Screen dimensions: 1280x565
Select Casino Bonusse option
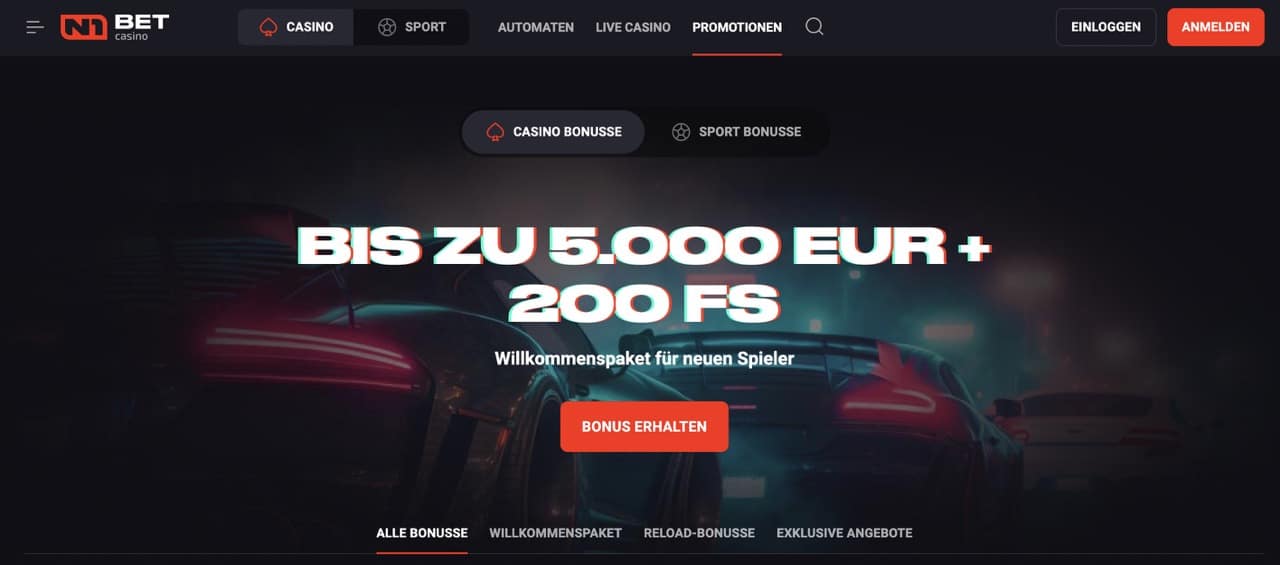point(553,131)
